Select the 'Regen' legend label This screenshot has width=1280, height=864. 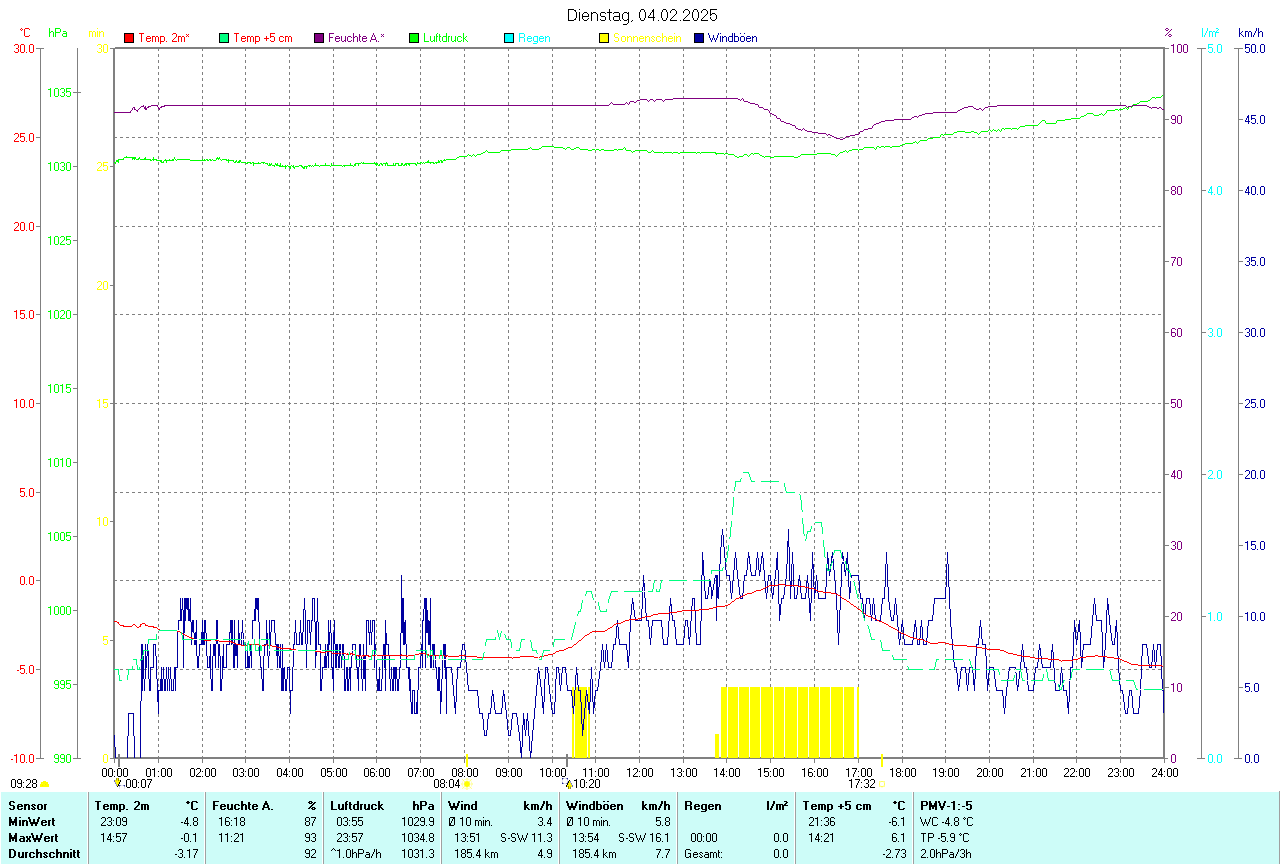click(534, 38)
